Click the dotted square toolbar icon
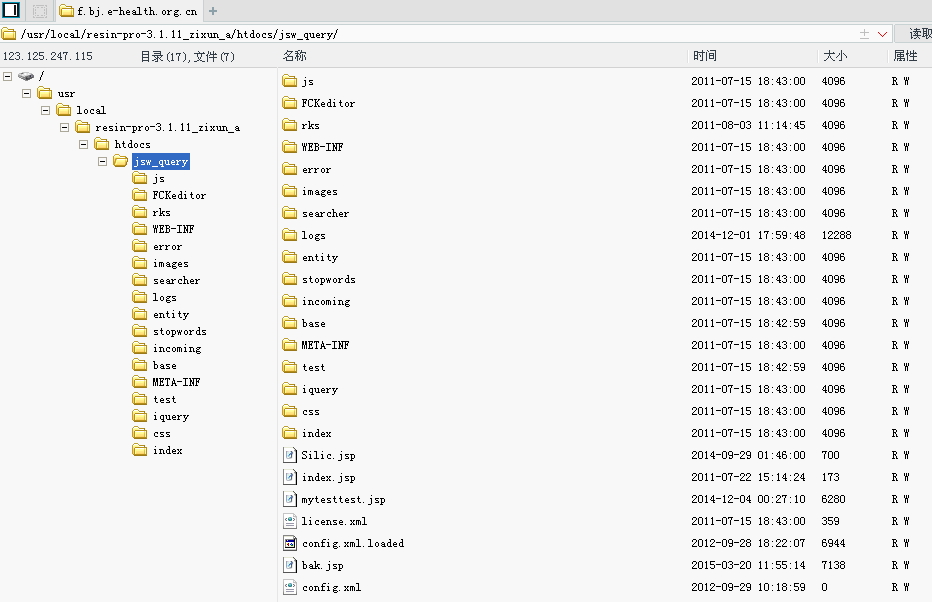Image resolution: width=932 pixels, height=602 pixels. click(40, 11)
